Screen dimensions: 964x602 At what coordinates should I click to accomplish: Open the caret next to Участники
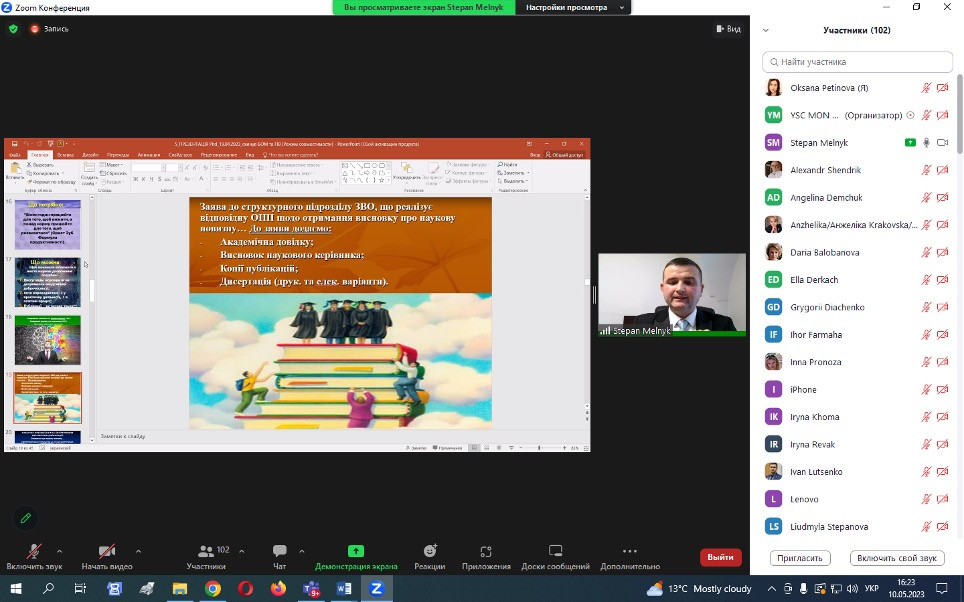coord(242,551)
